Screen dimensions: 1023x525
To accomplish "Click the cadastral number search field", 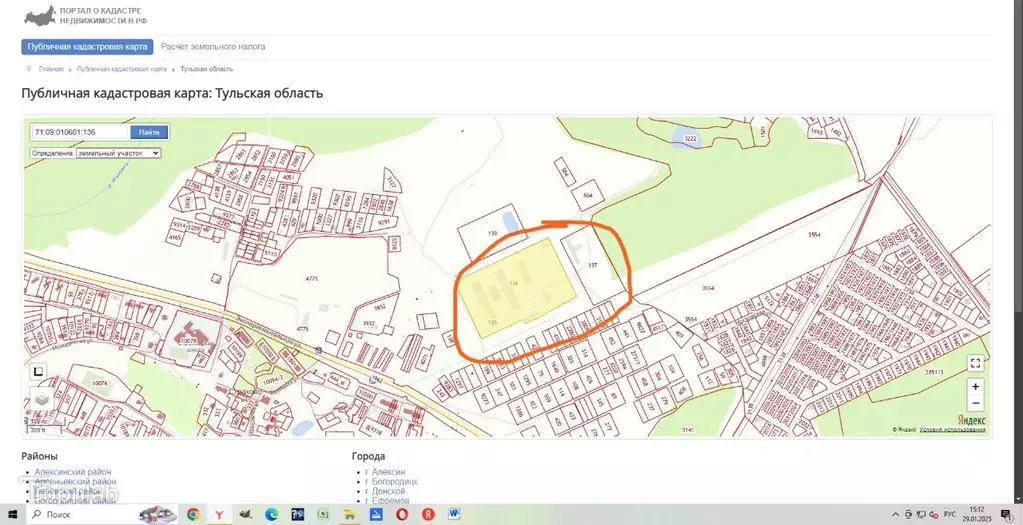I will coord(80,132).
